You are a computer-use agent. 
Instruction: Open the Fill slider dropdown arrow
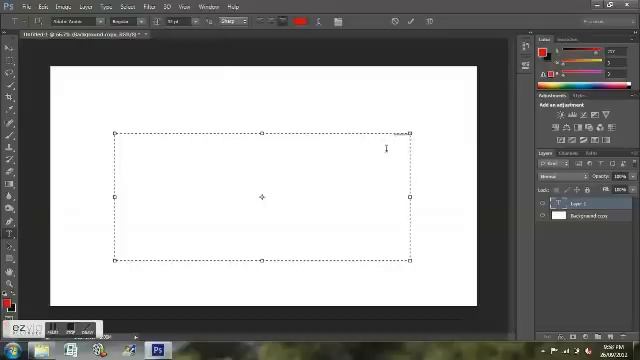[x=633, y=190]
